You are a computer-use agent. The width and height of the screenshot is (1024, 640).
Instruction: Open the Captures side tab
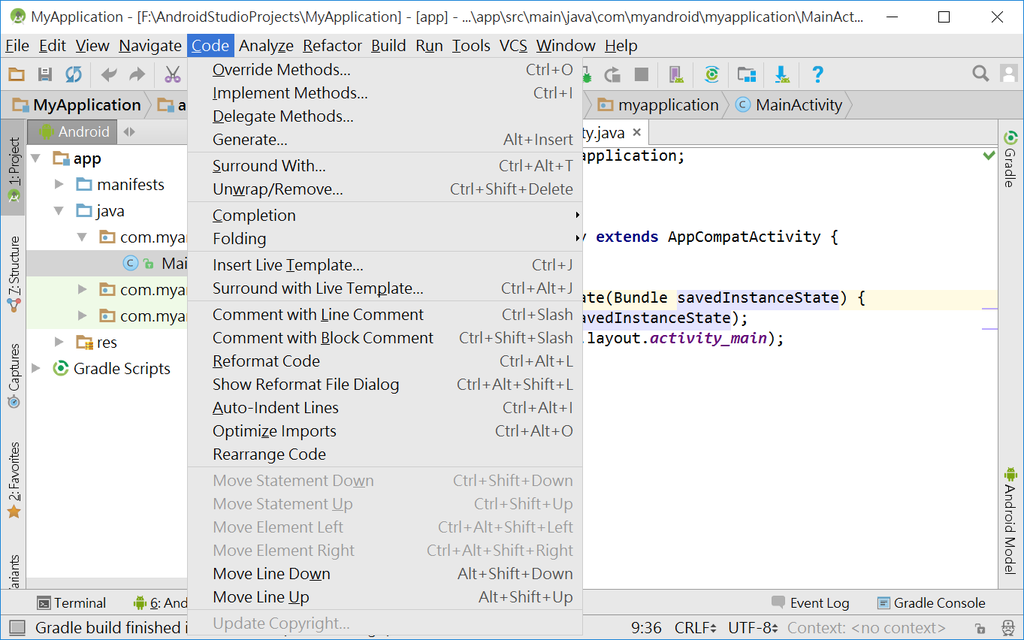pyautogui.click(x=14, y=376)
